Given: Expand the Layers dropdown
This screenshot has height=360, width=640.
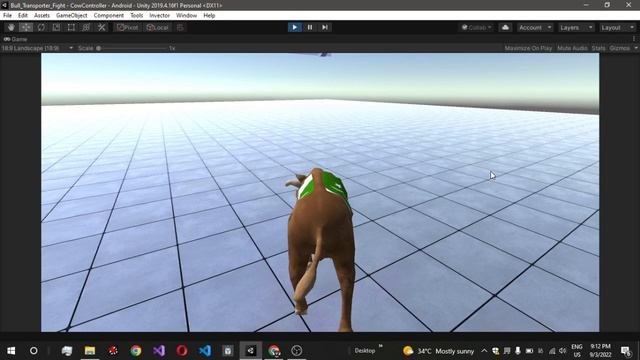Looking at the screenshot, I should click(576, 27).
